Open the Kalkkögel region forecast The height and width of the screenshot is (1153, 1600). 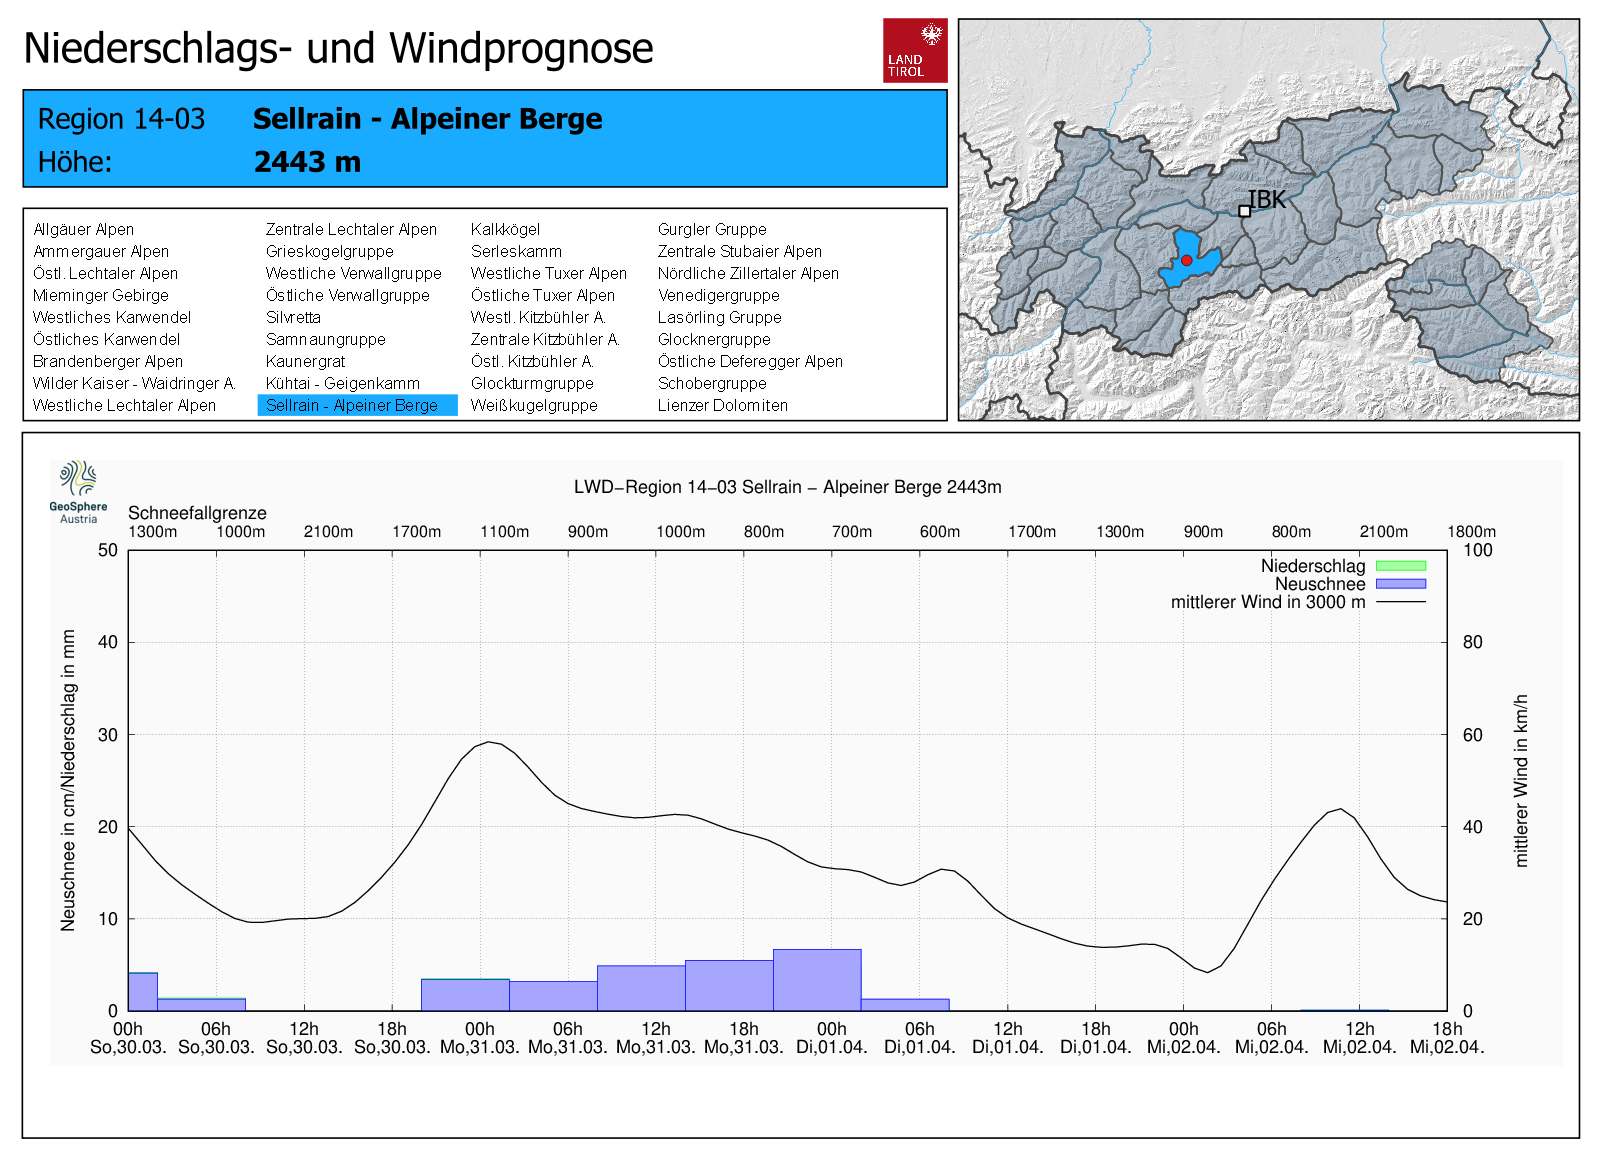tap(505, 229)
